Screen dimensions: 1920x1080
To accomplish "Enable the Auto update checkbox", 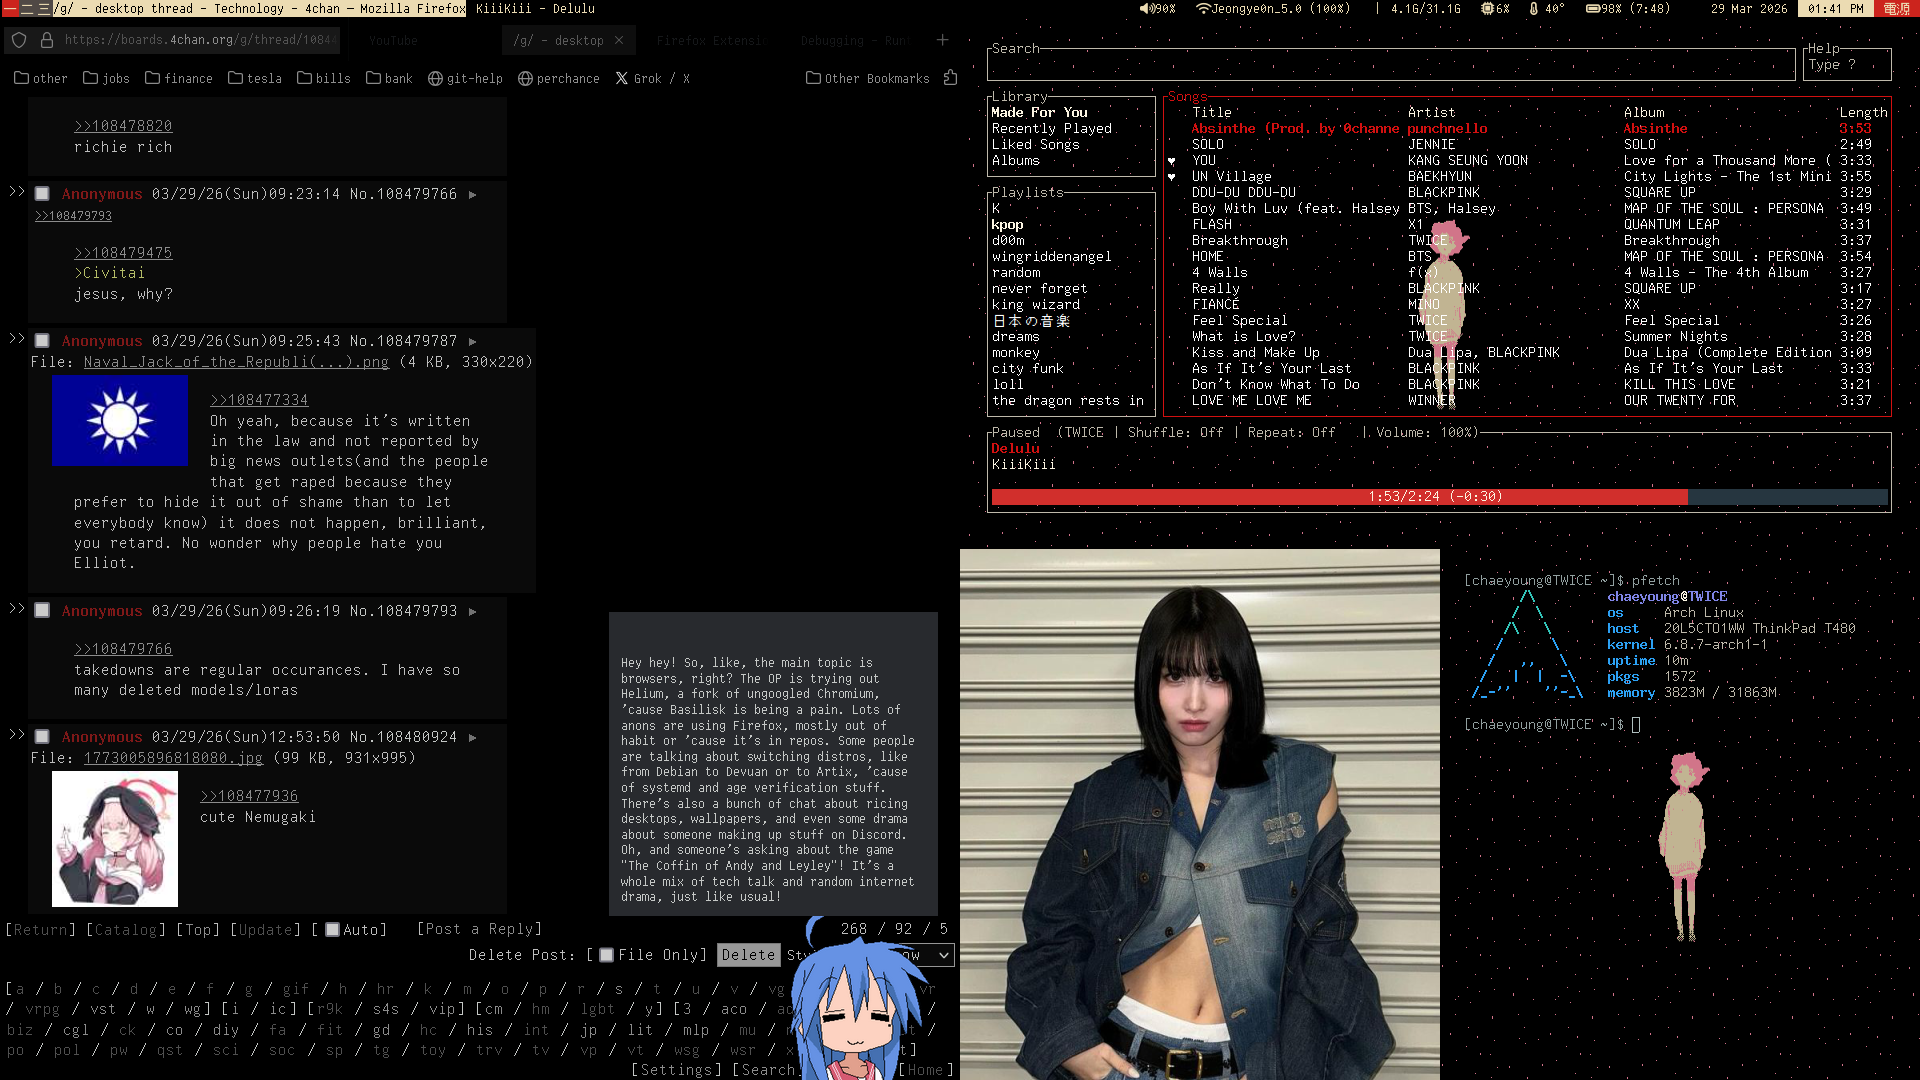I will point(333,930).
